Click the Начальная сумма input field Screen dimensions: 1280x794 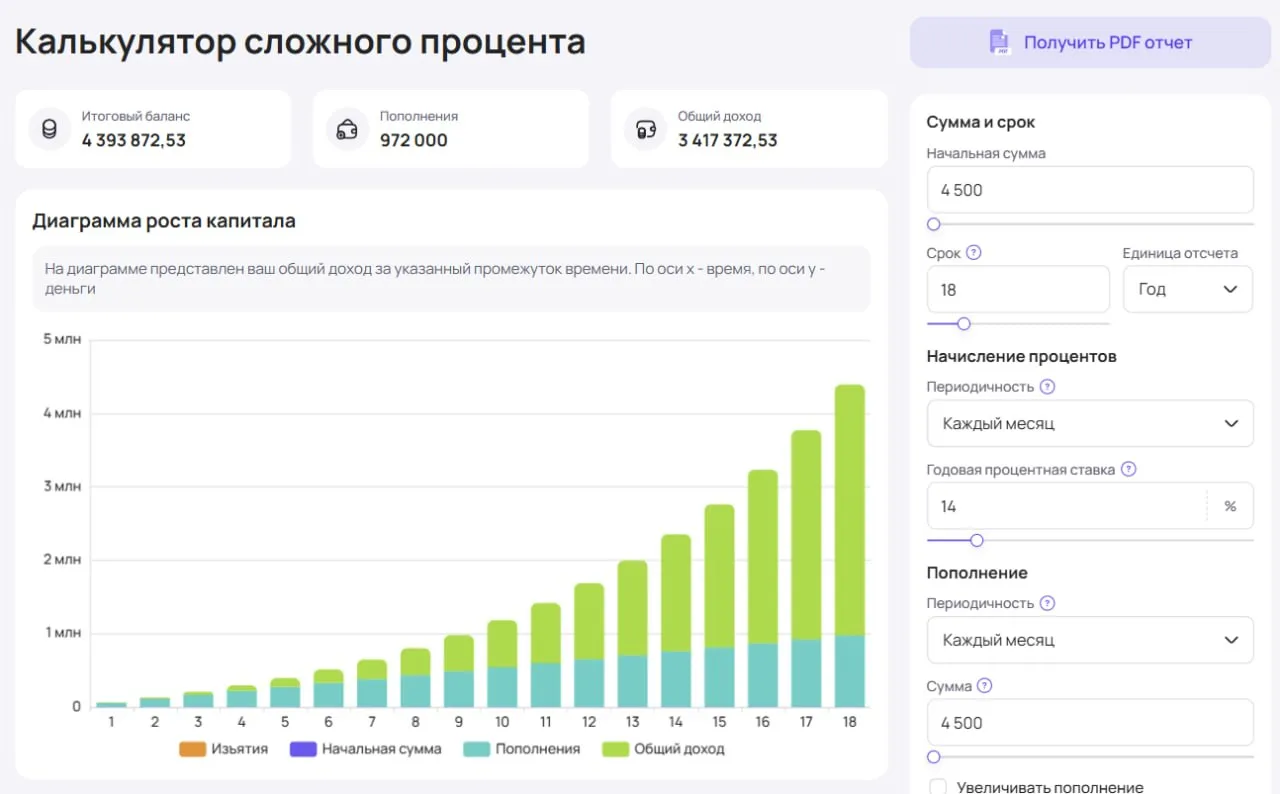coord(1090,190)
